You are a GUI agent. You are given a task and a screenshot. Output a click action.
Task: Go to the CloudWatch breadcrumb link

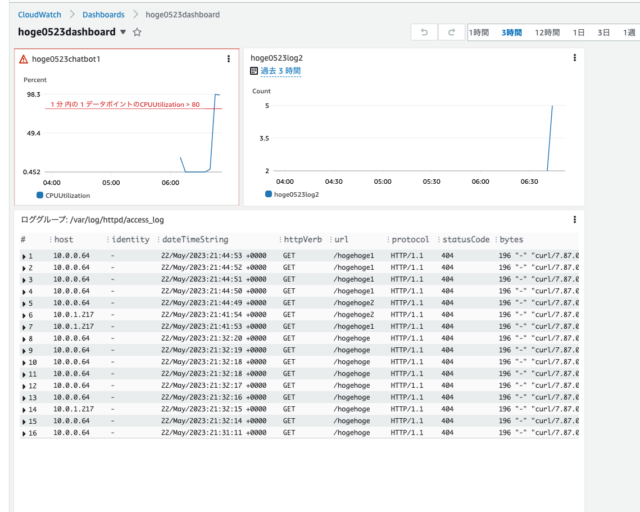(x=40, y=15)
